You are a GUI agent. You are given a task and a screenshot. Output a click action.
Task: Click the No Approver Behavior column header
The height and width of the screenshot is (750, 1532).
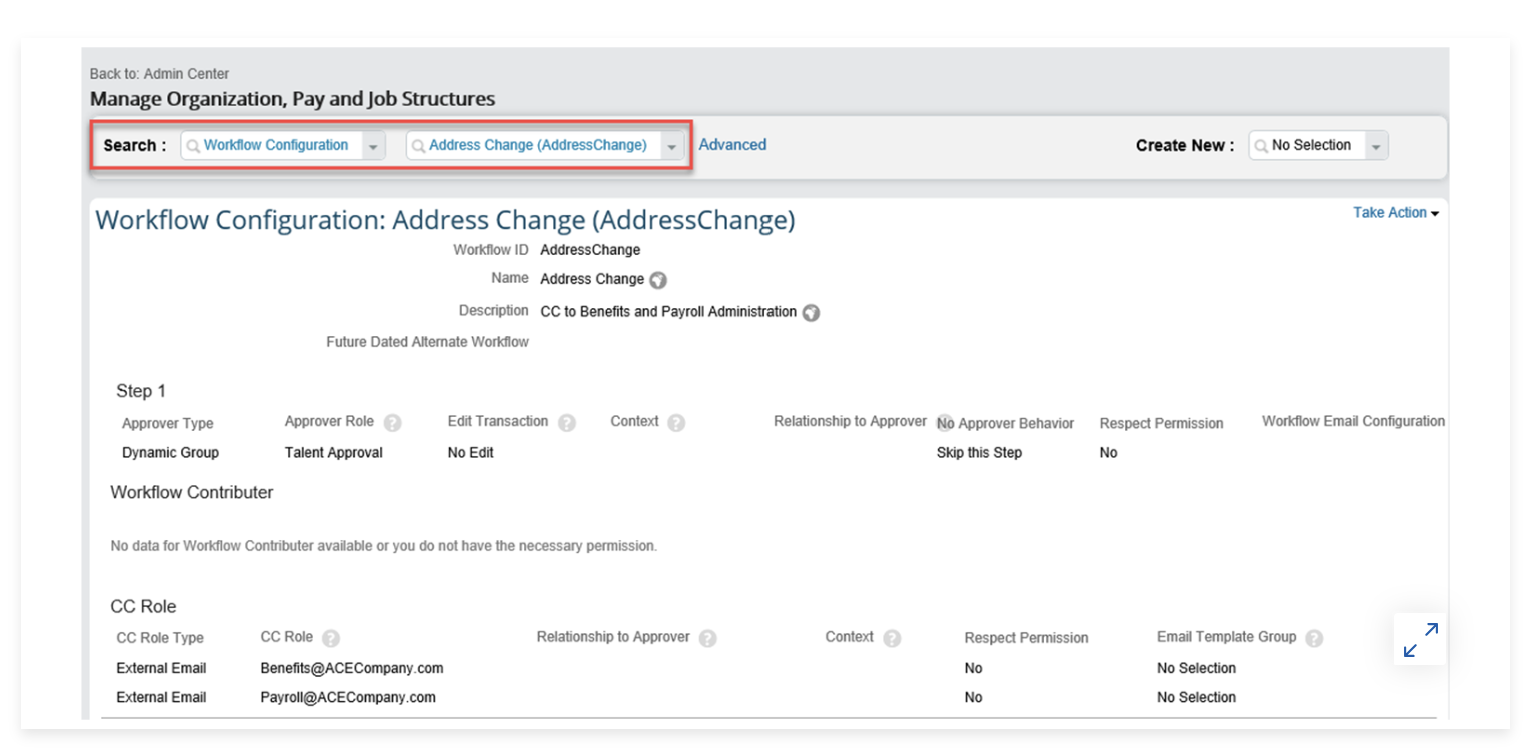(1005, 423)
